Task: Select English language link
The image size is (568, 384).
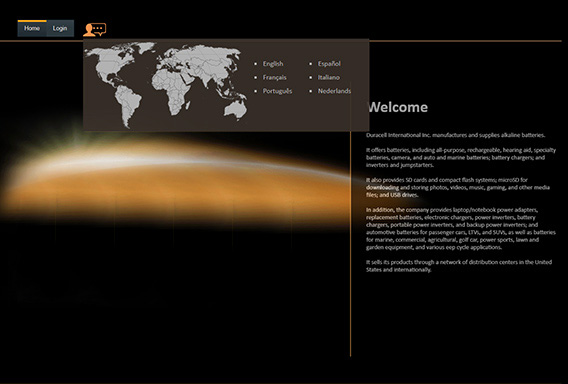Action: point(273,64)
